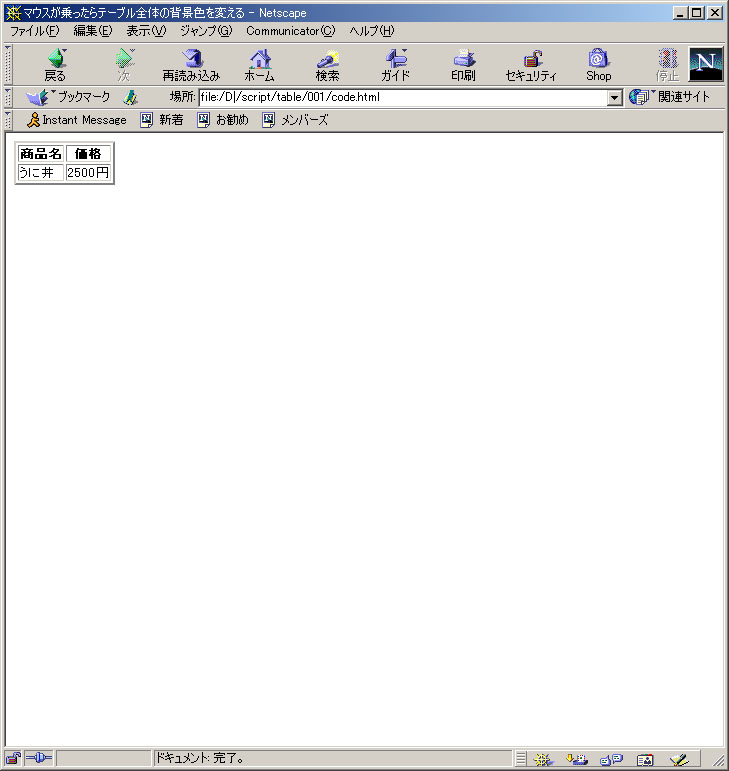729x771 pixels.
Task: Click the location URL field
Action: 403,97
